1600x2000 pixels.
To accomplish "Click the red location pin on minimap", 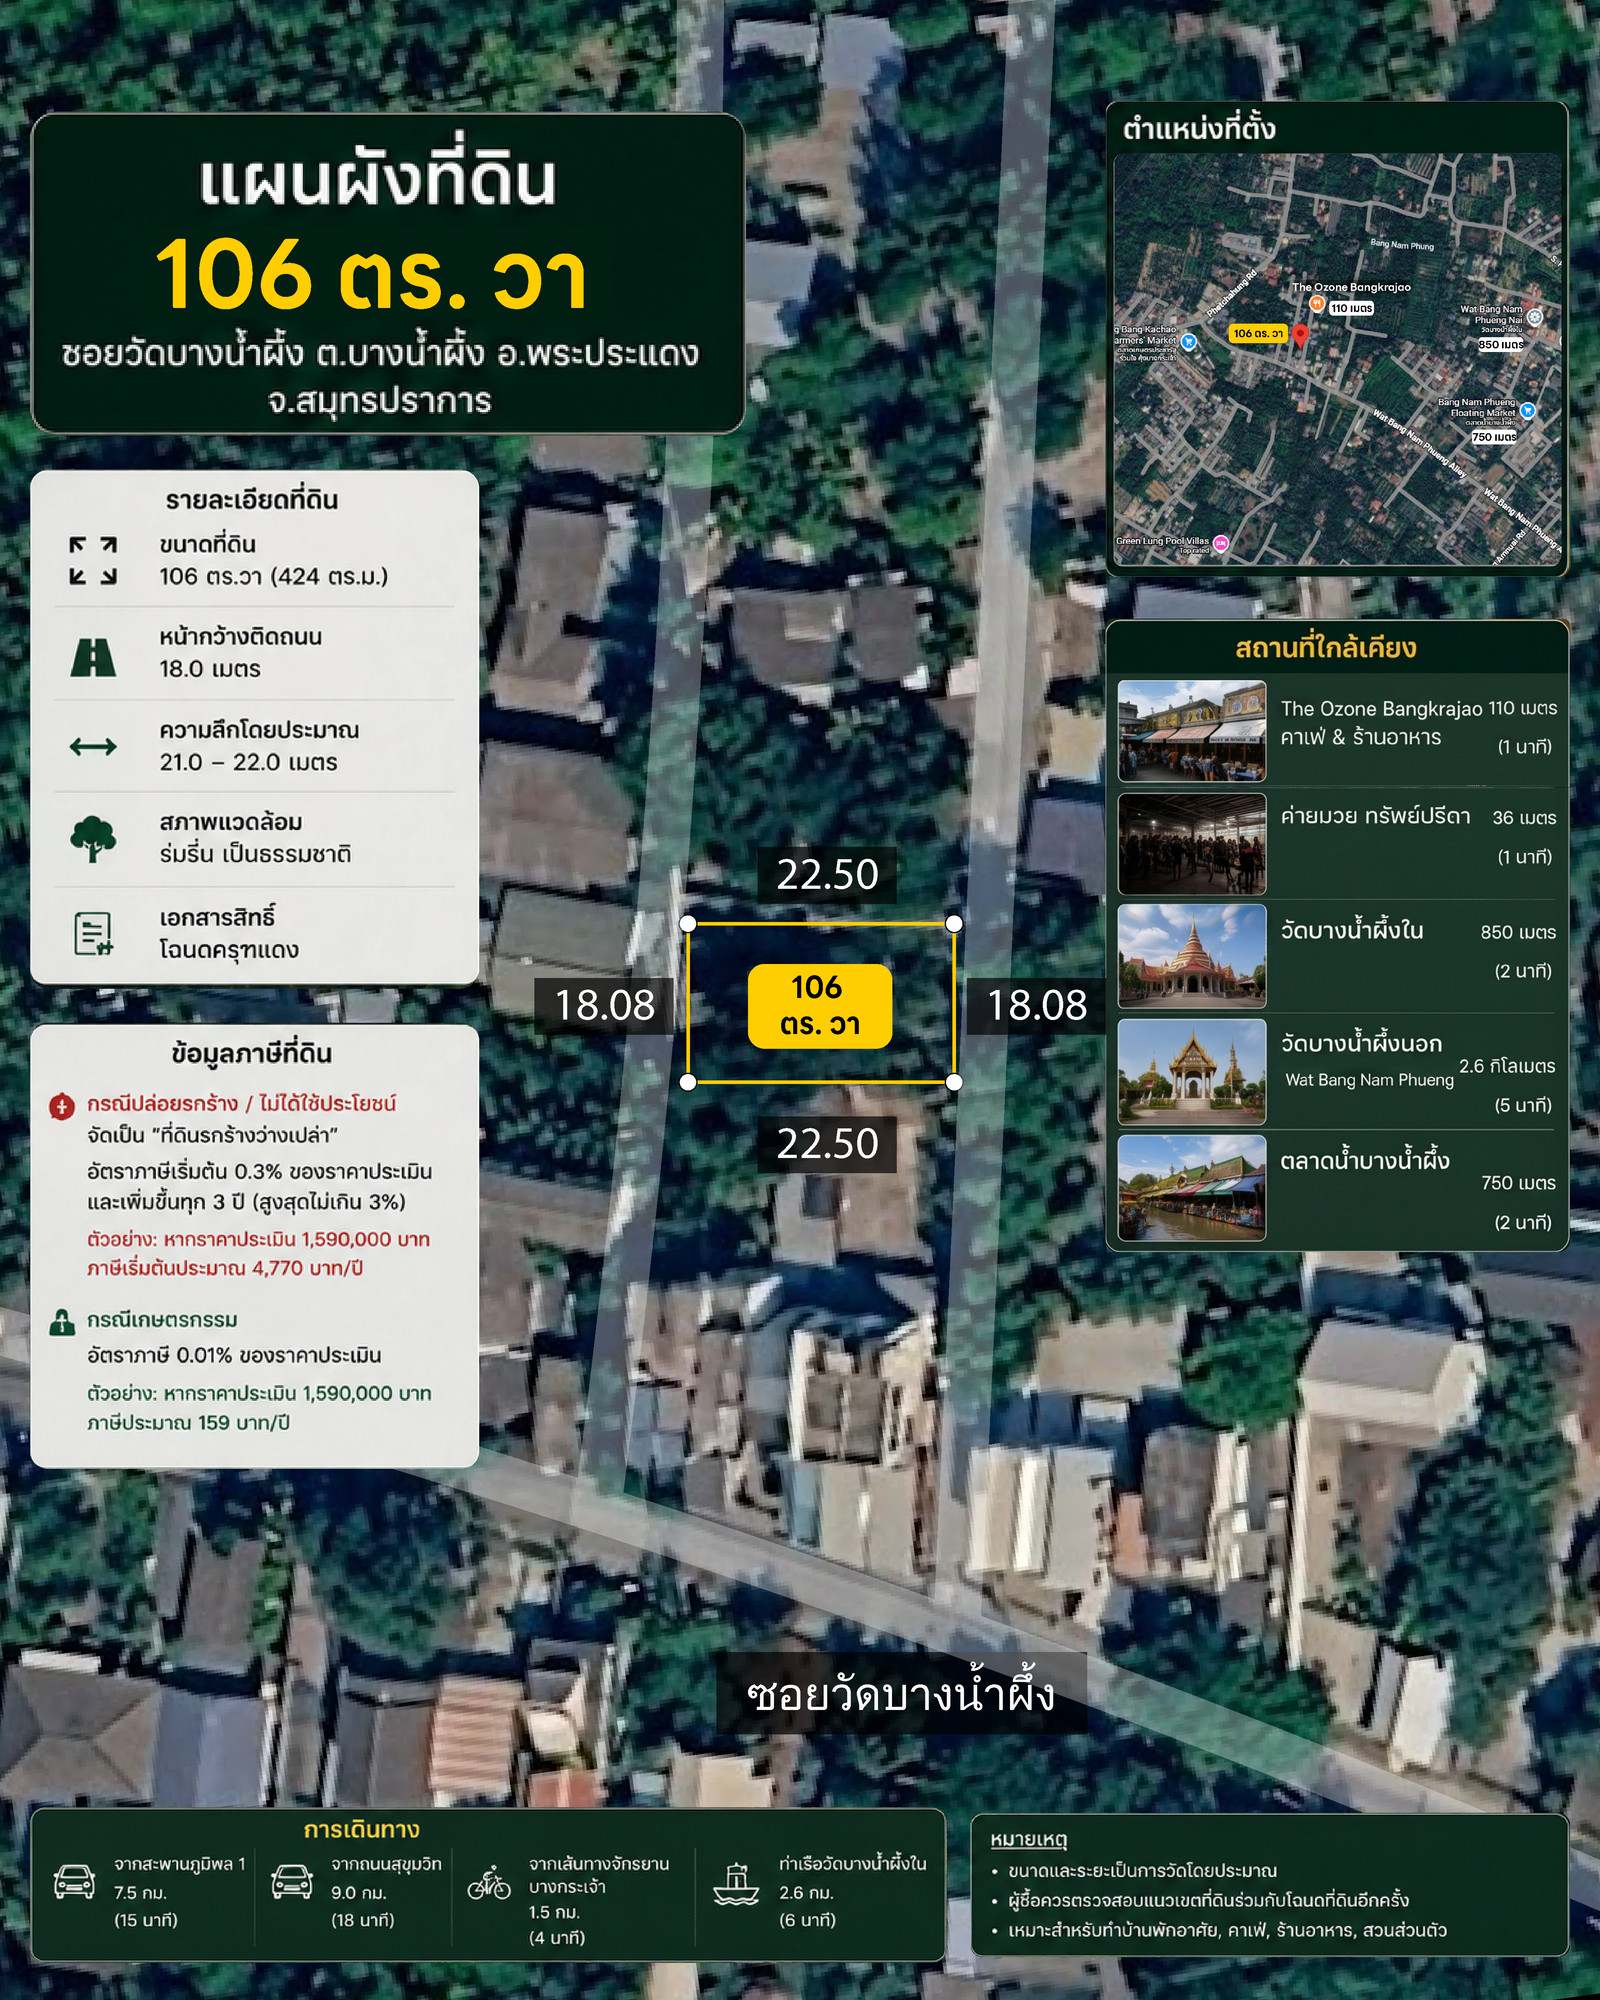I will point(1300,336).
